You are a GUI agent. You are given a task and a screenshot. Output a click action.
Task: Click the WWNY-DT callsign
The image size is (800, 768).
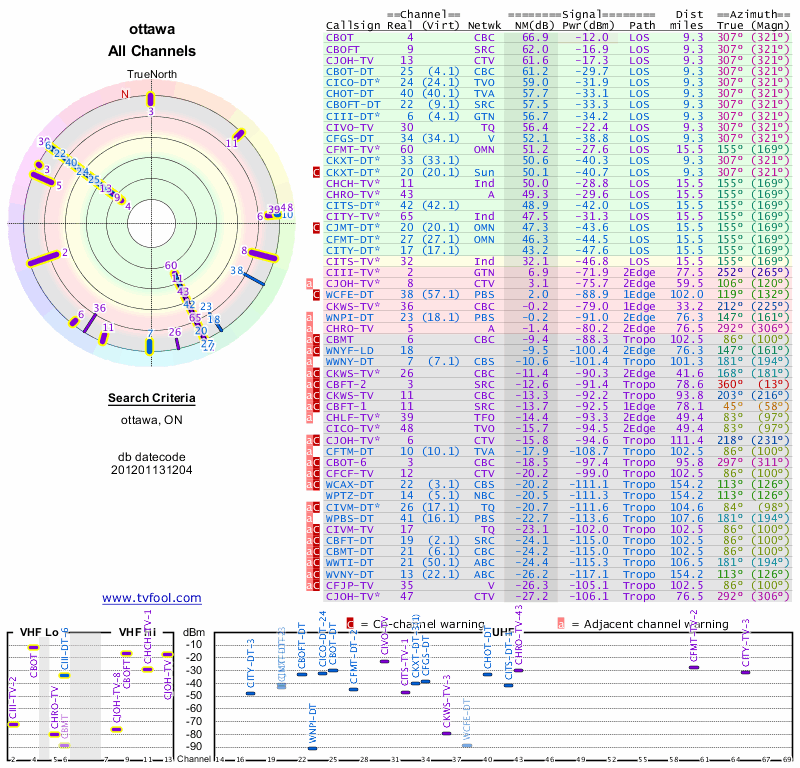[350, 362]
